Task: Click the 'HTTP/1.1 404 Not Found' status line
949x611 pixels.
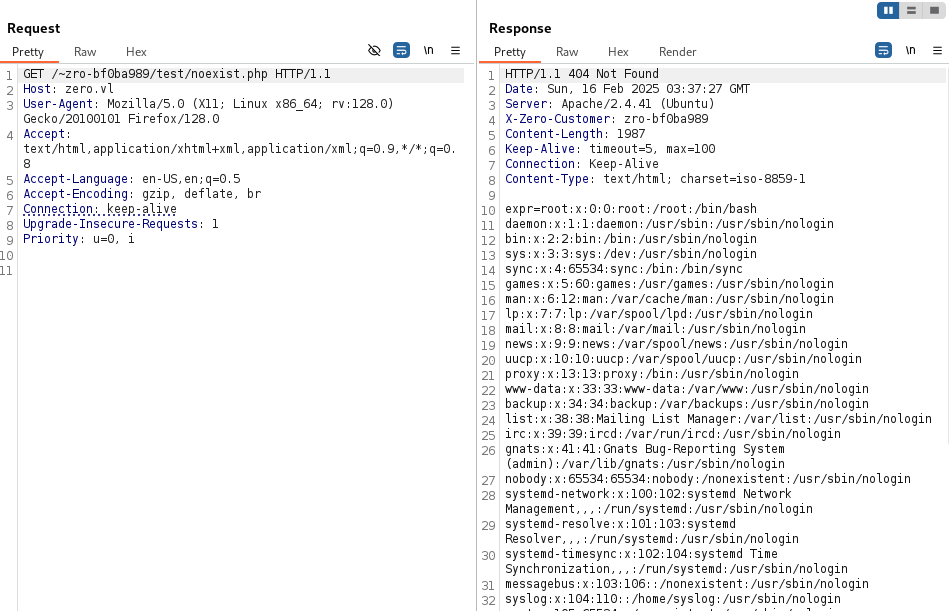Action: tap(582, 74)
